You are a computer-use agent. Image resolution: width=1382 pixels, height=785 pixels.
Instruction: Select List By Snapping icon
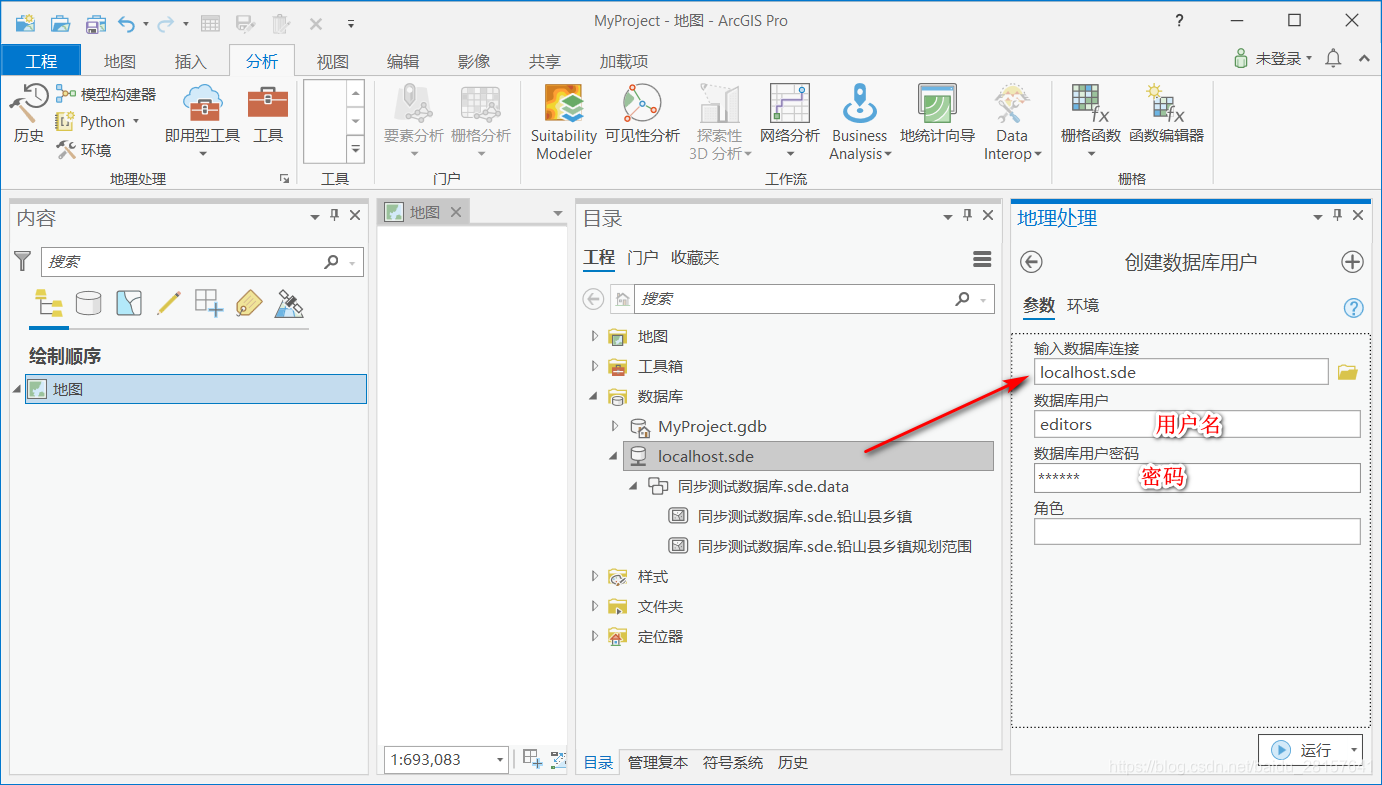(209, 303)
